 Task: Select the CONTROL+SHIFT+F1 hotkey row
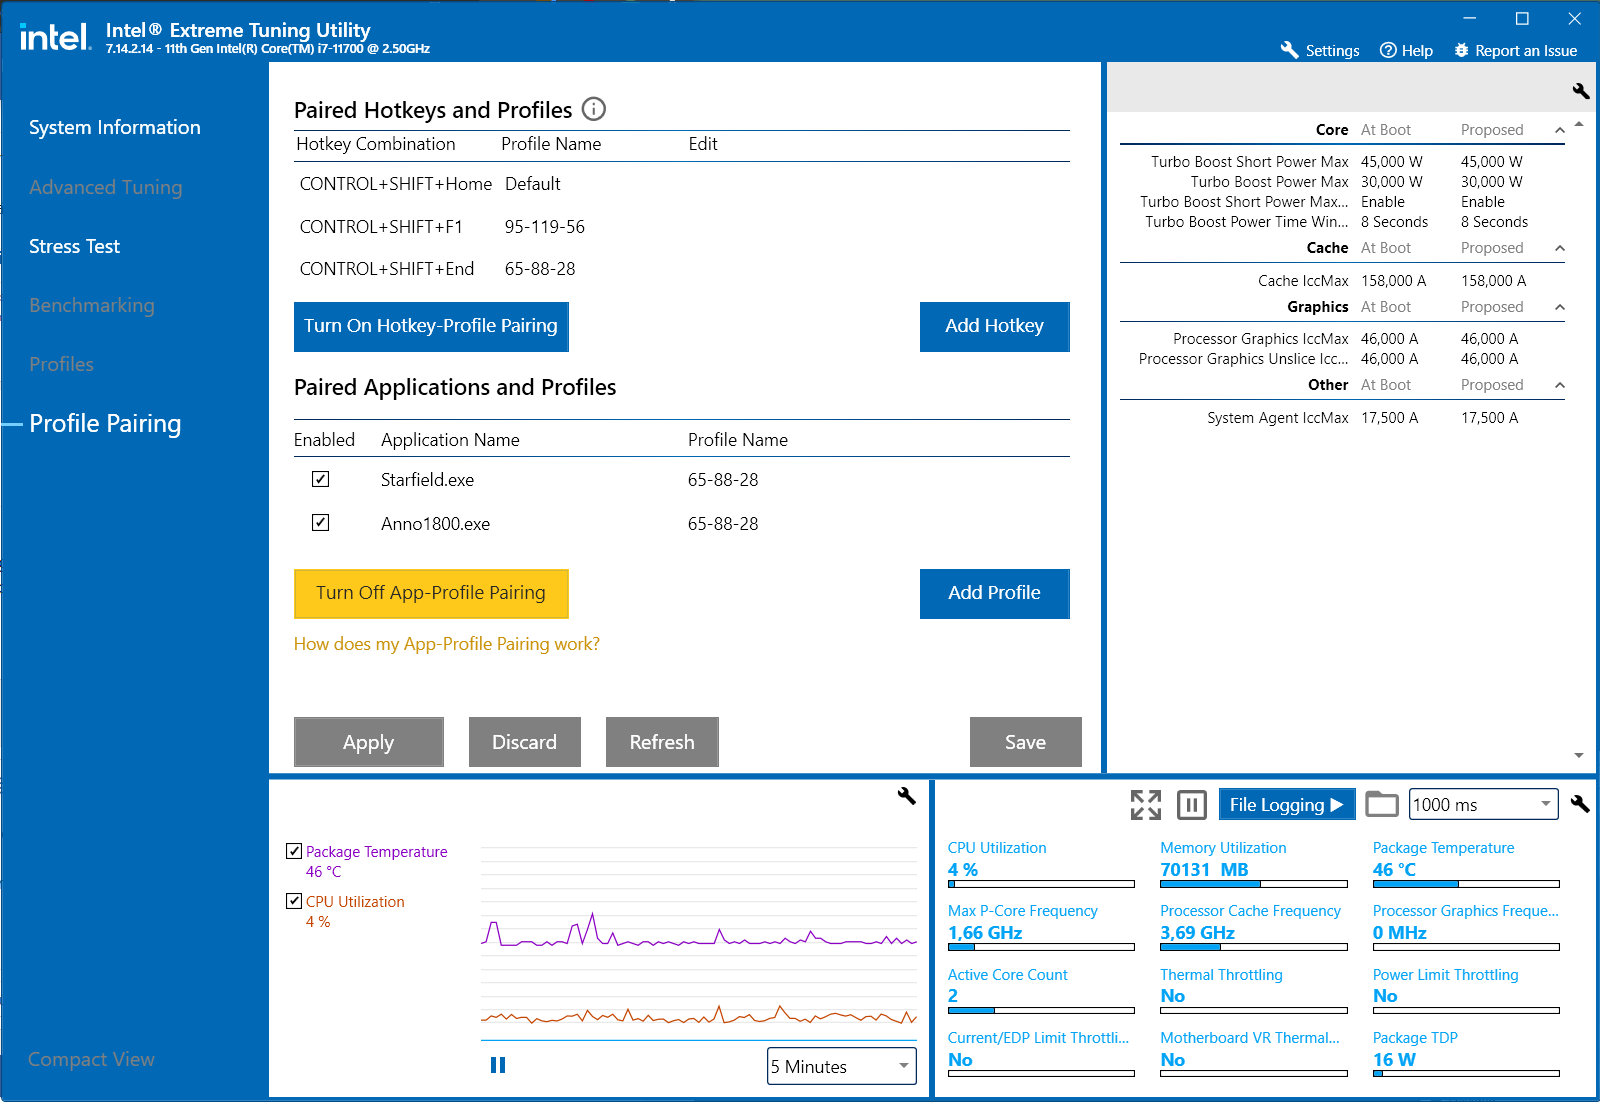pos(682,227)
